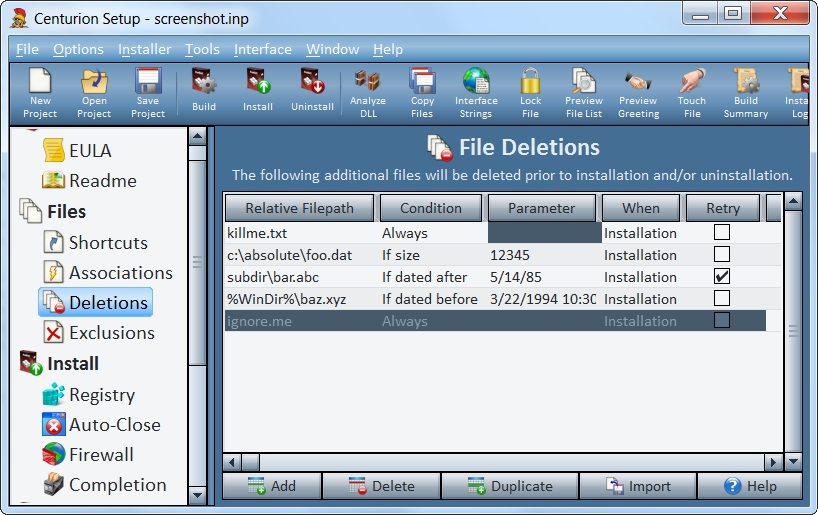
Task: Open the Window menu
Action: 332,49
